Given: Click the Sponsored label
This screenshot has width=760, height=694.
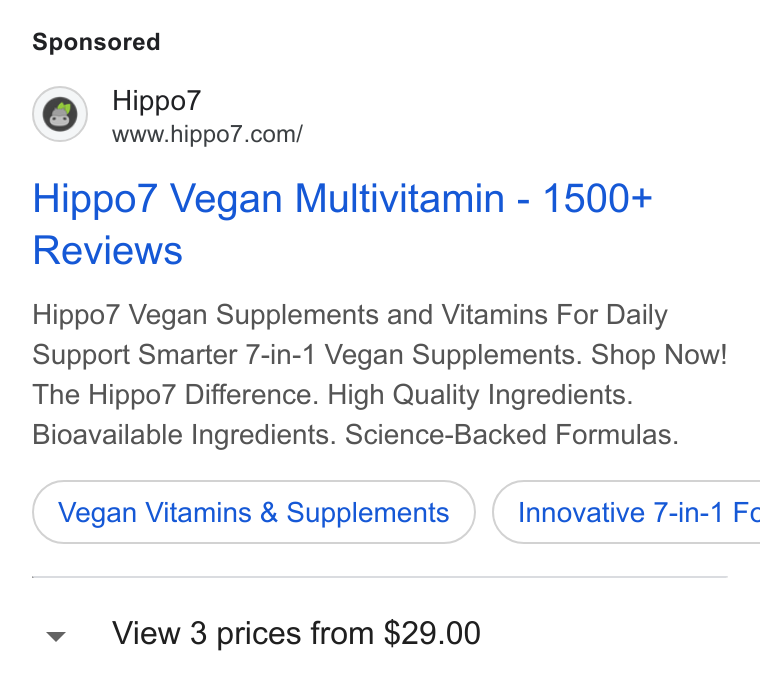Looking at the screenshot, I should [96, 42].
